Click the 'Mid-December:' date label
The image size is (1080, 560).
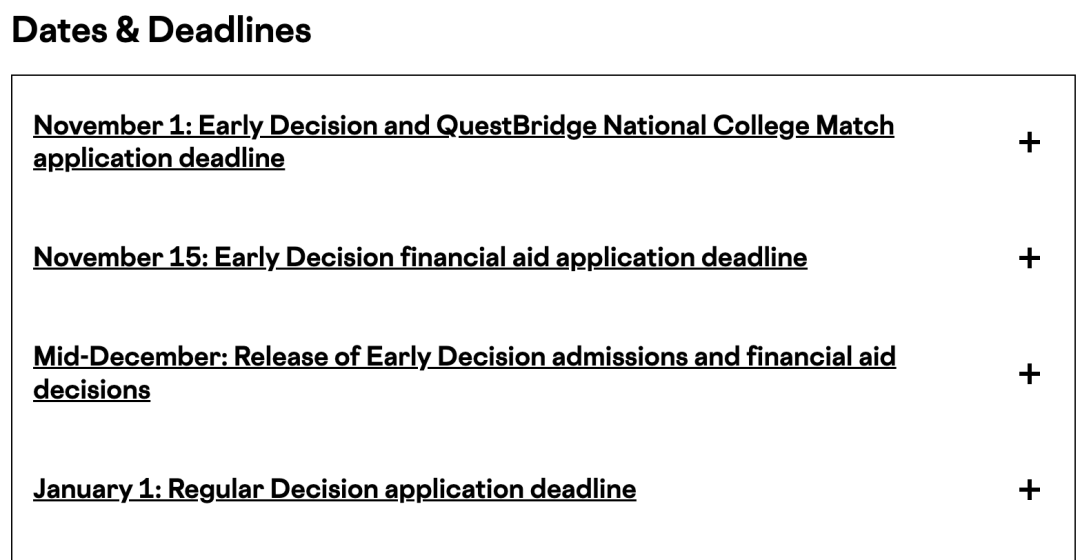130,357
